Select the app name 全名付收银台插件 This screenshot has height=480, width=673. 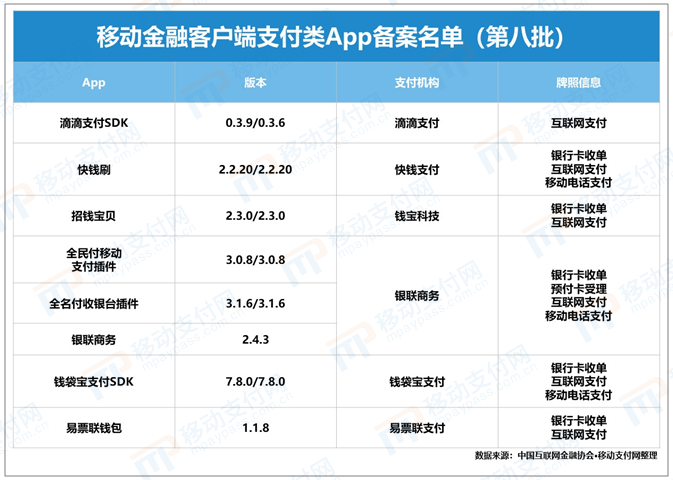coord(94,304)
